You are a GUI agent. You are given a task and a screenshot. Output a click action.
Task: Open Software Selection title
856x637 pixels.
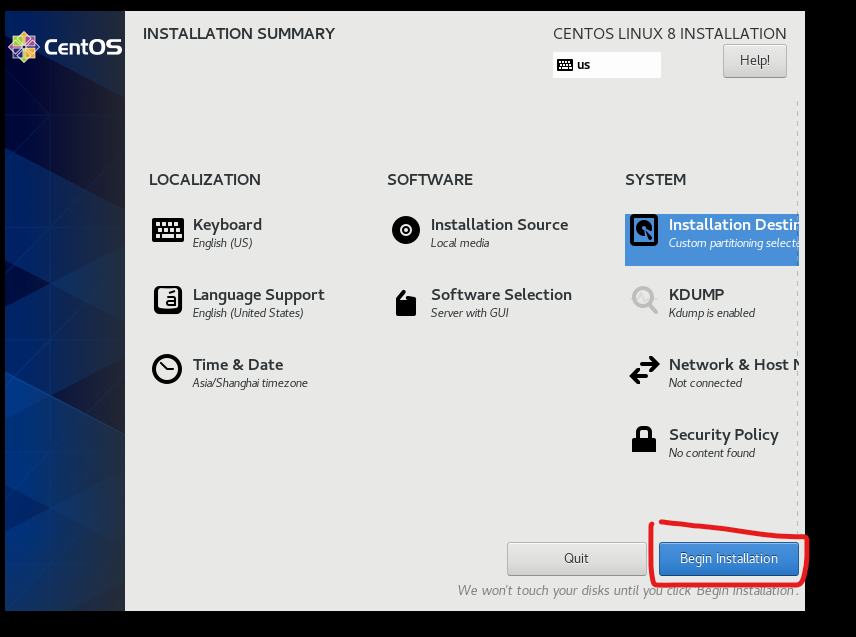(x=501, y=295)
